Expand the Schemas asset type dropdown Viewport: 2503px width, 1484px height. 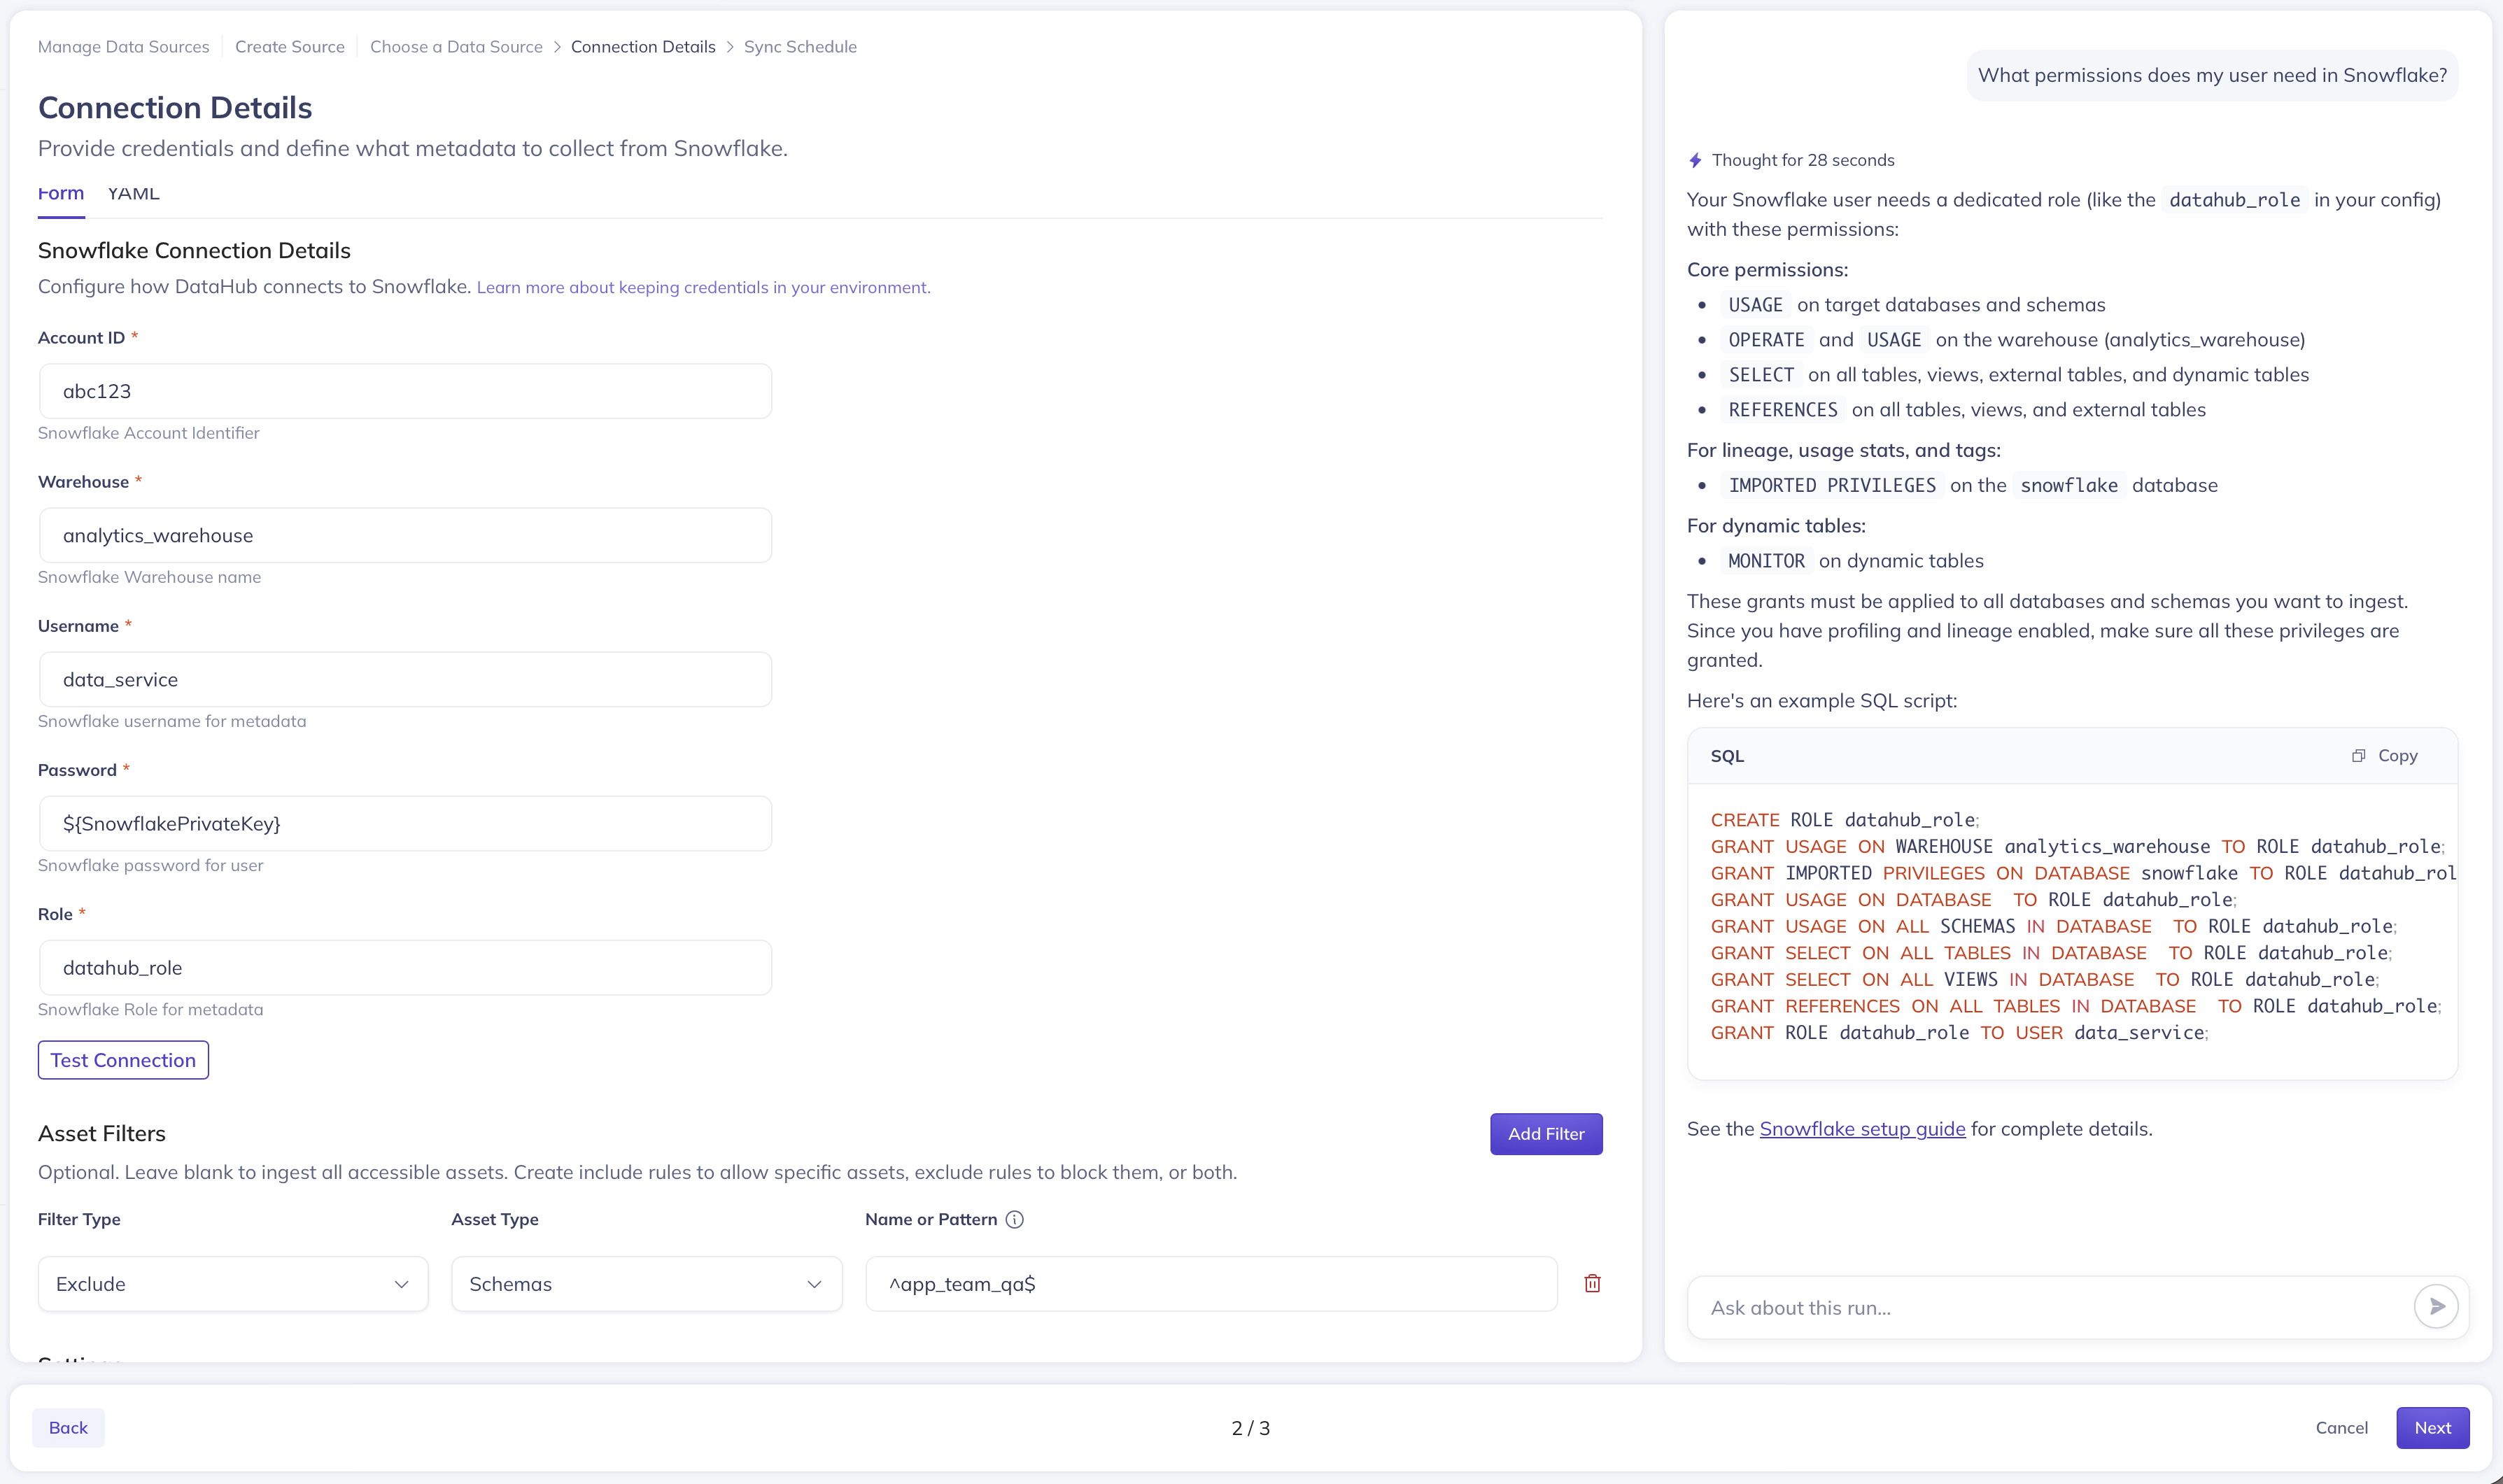click(x=646, y=1283)
